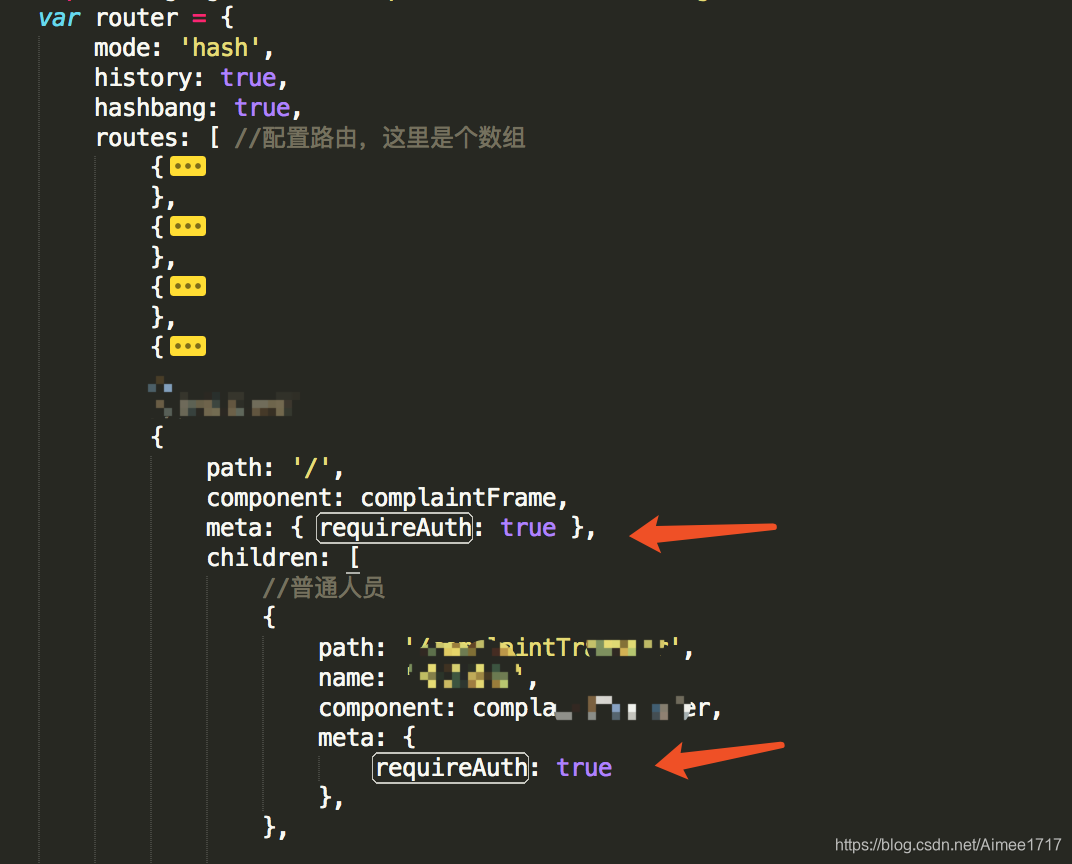Click the 'history' property's true value
The image size is (1072, 864).
pyautogui.click(x=248, y=78)
